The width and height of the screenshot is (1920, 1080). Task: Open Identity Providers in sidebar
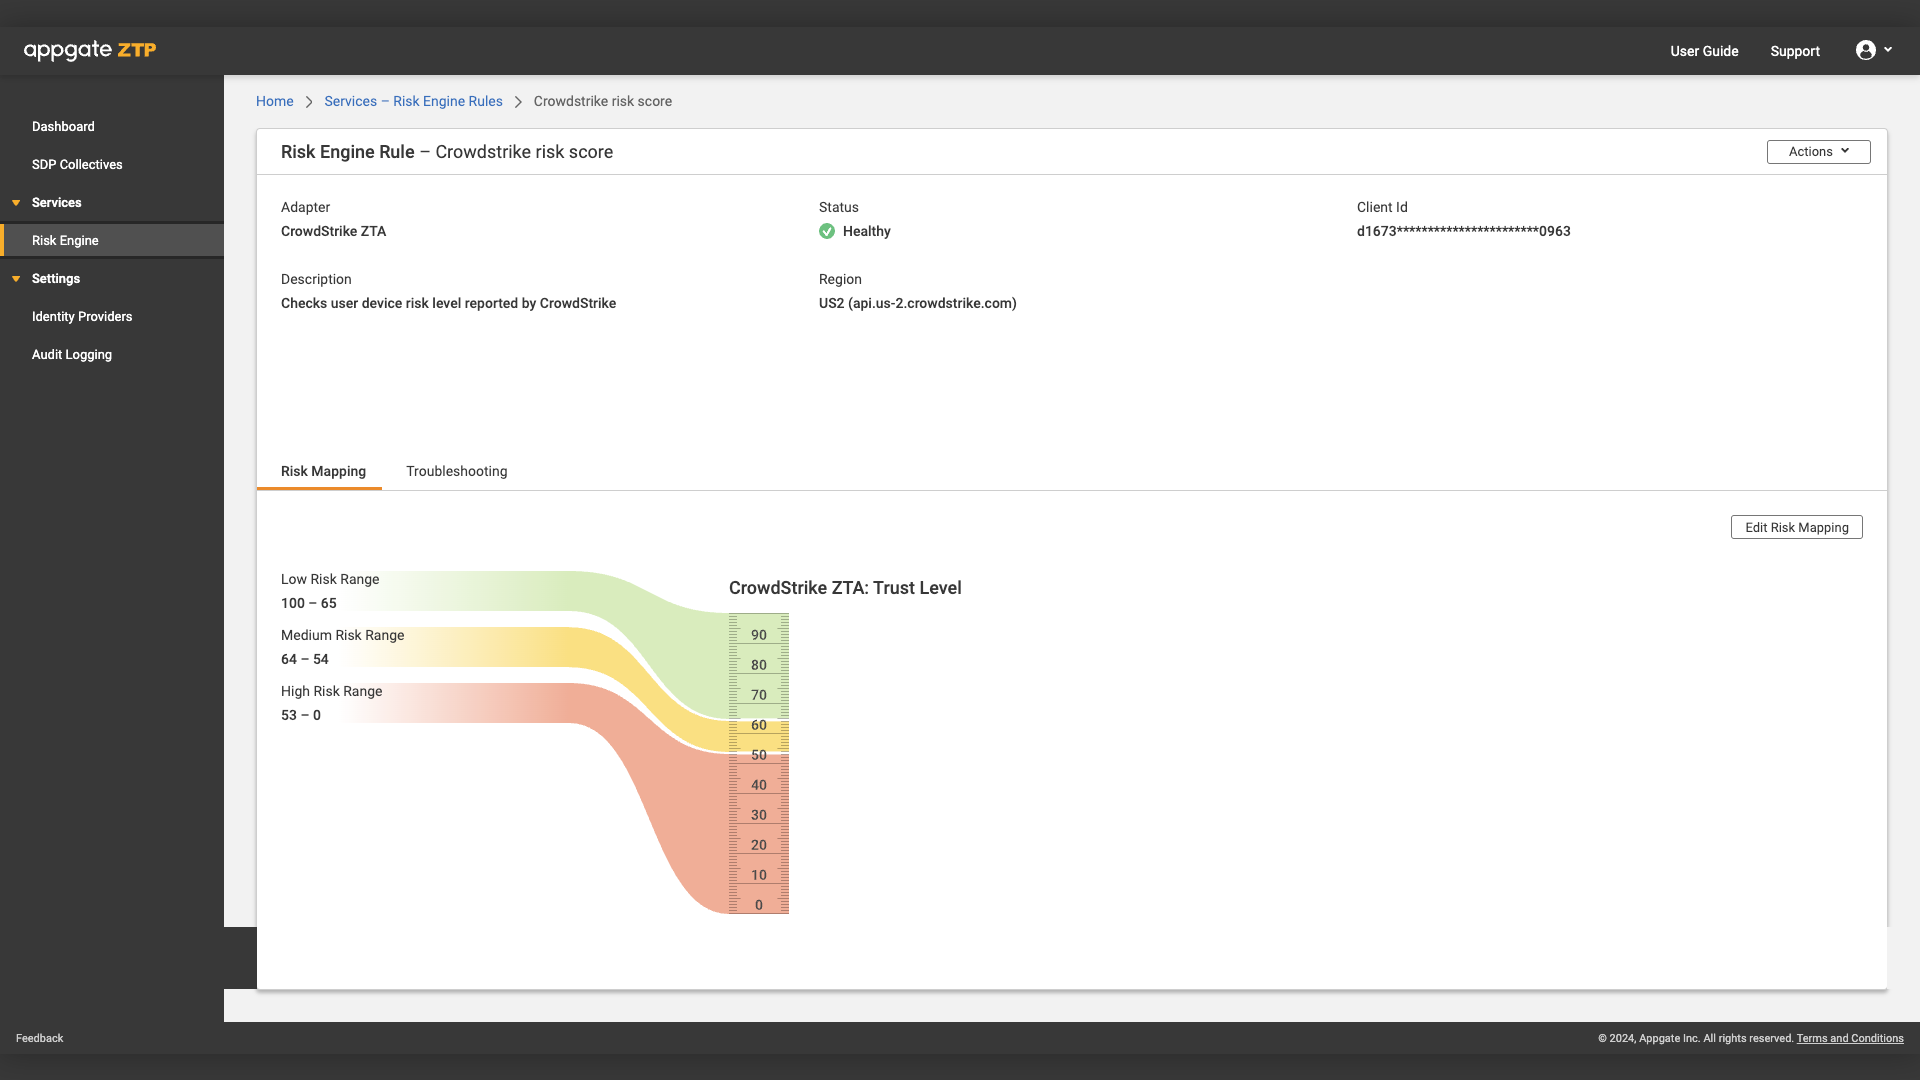[82, 317]
